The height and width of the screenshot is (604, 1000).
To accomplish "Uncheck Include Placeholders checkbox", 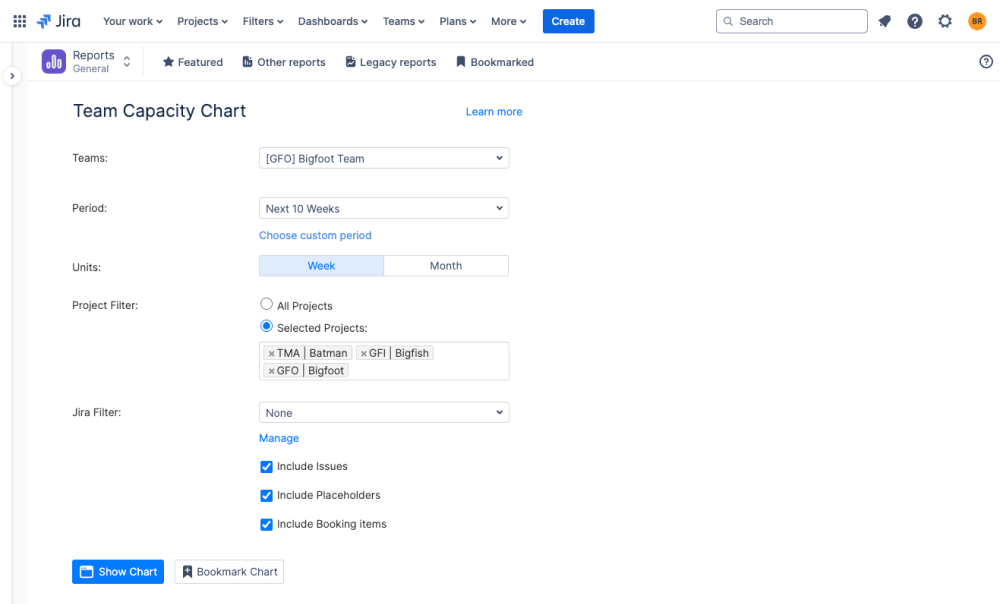I will (267, 496).
